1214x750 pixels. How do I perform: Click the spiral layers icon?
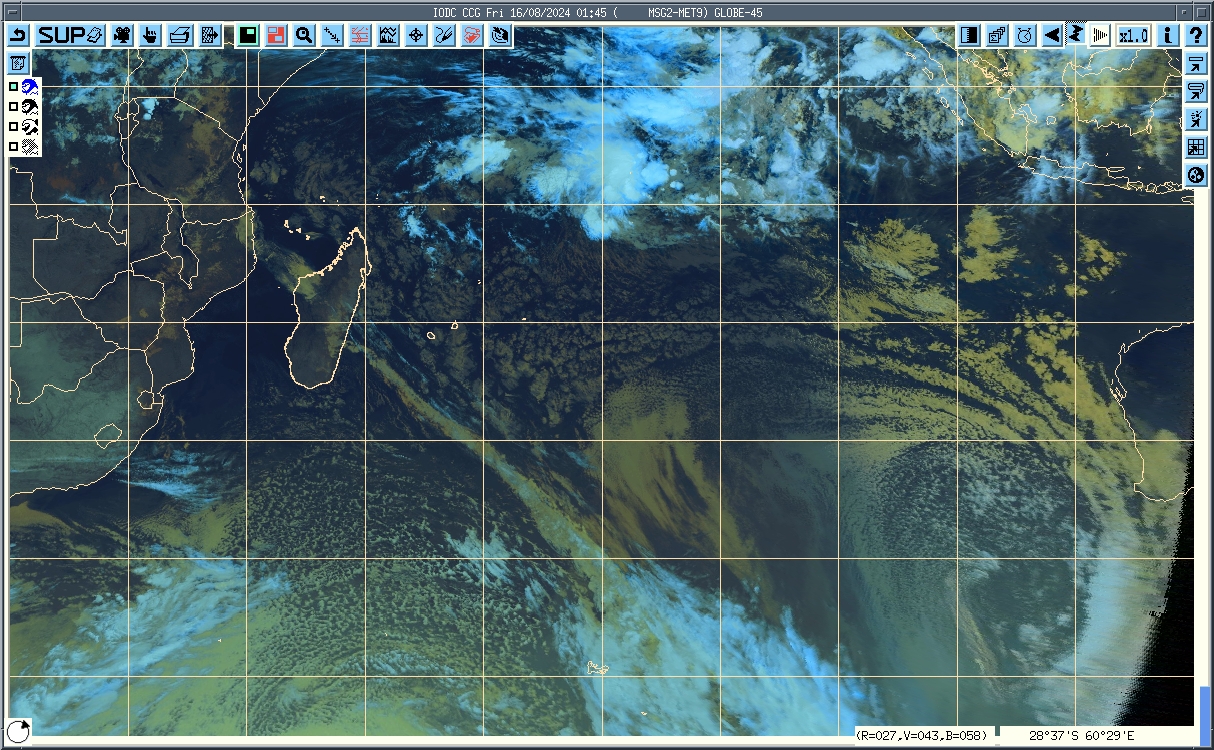coord(500,35)
